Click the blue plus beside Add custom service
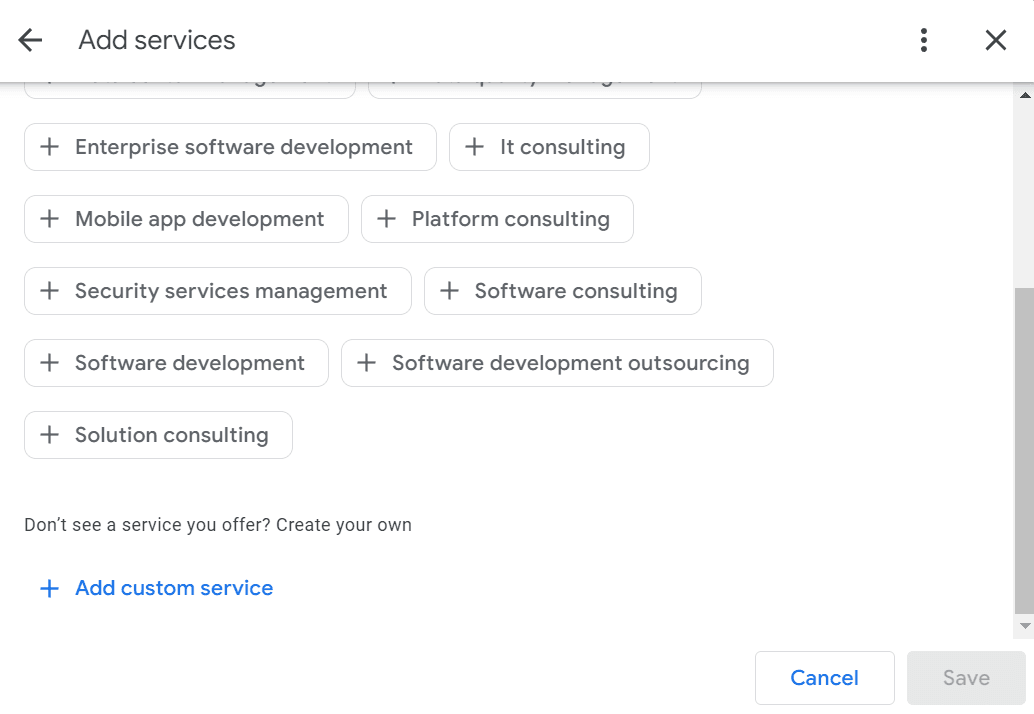Viewport: 1034px width, 714px height. click(49, 588)
